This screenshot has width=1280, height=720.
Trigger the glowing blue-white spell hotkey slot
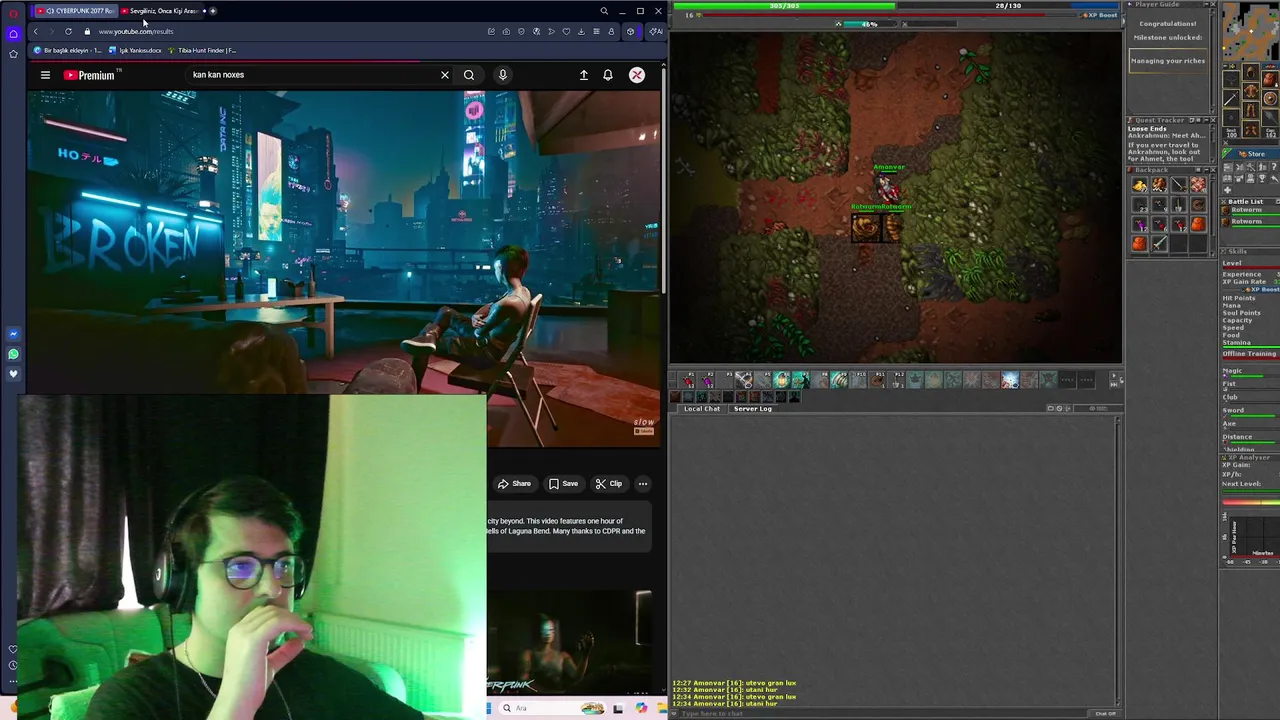1010,380
